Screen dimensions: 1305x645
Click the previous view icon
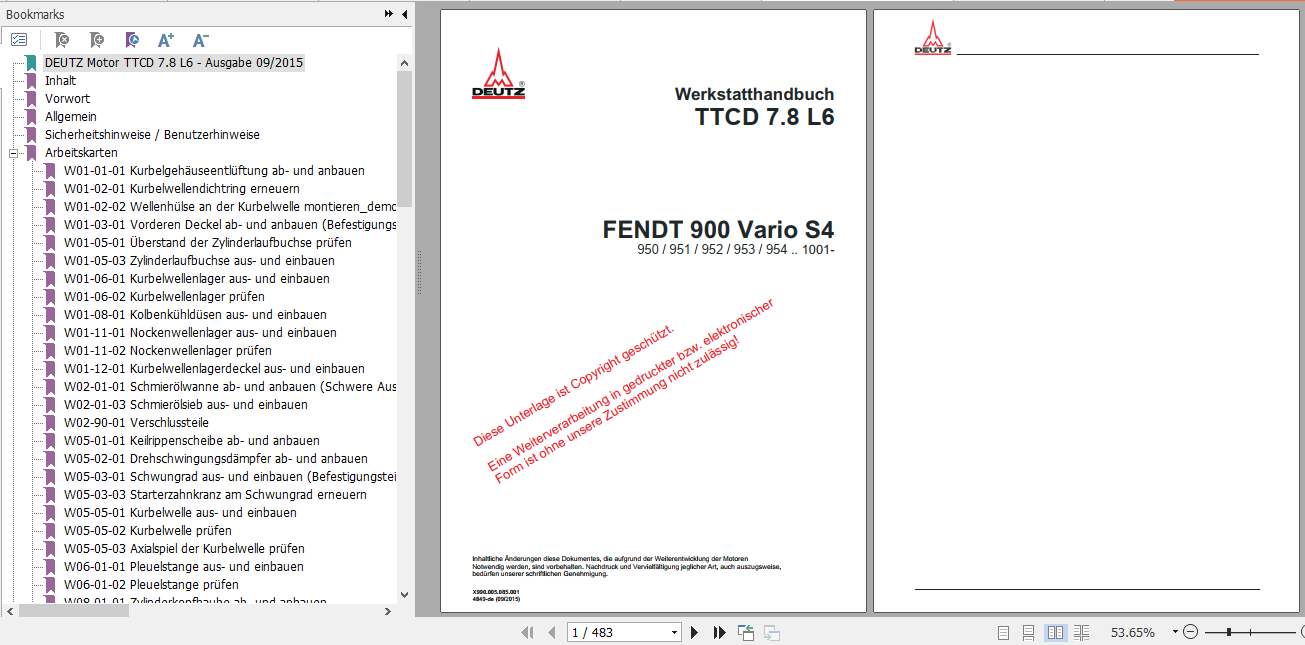746,632
